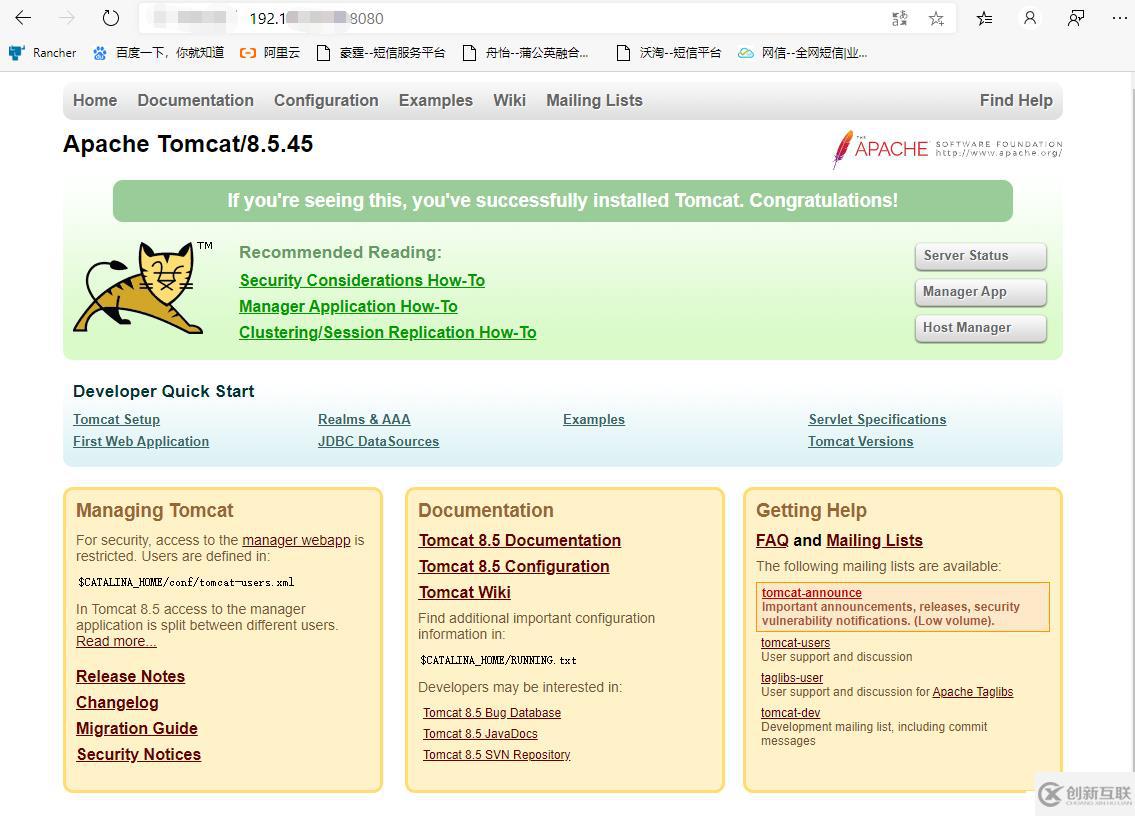Add this page to favorites via the star icon
Screen dimensions: 1135x816
pyautogui.click(x=935, y=17)
